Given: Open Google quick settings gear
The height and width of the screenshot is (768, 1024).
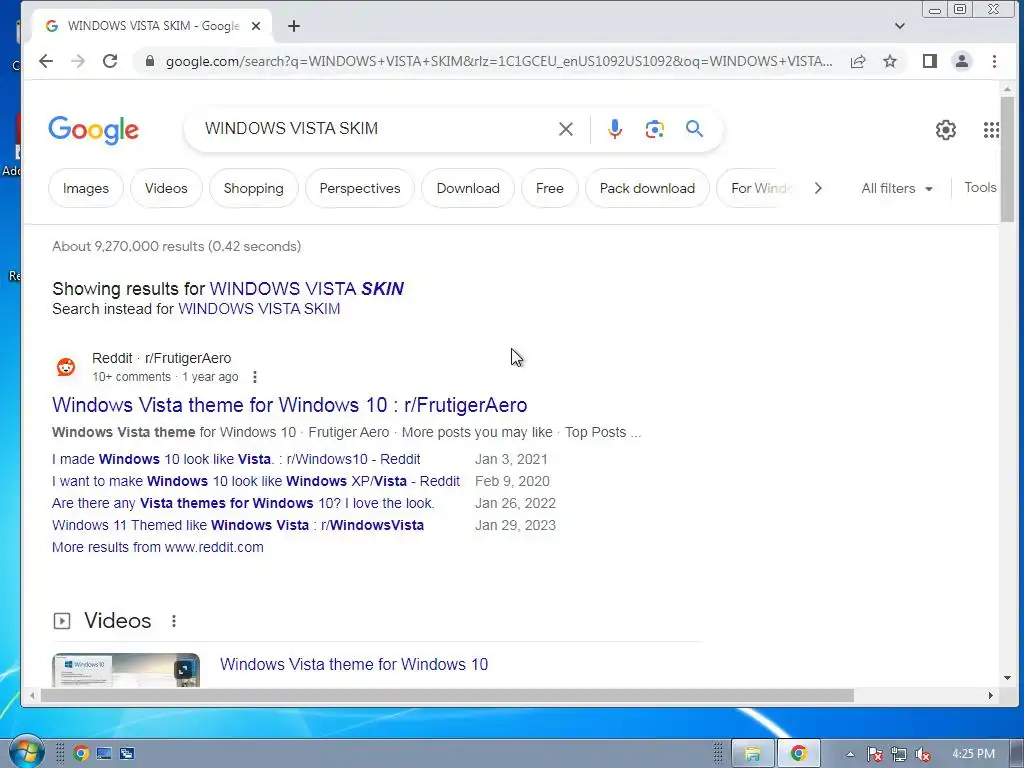Looking at the screenshot, I should 945,130.
